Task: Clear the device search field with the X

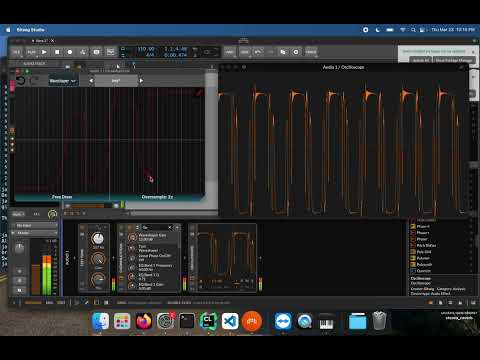Action: (170, 227)
